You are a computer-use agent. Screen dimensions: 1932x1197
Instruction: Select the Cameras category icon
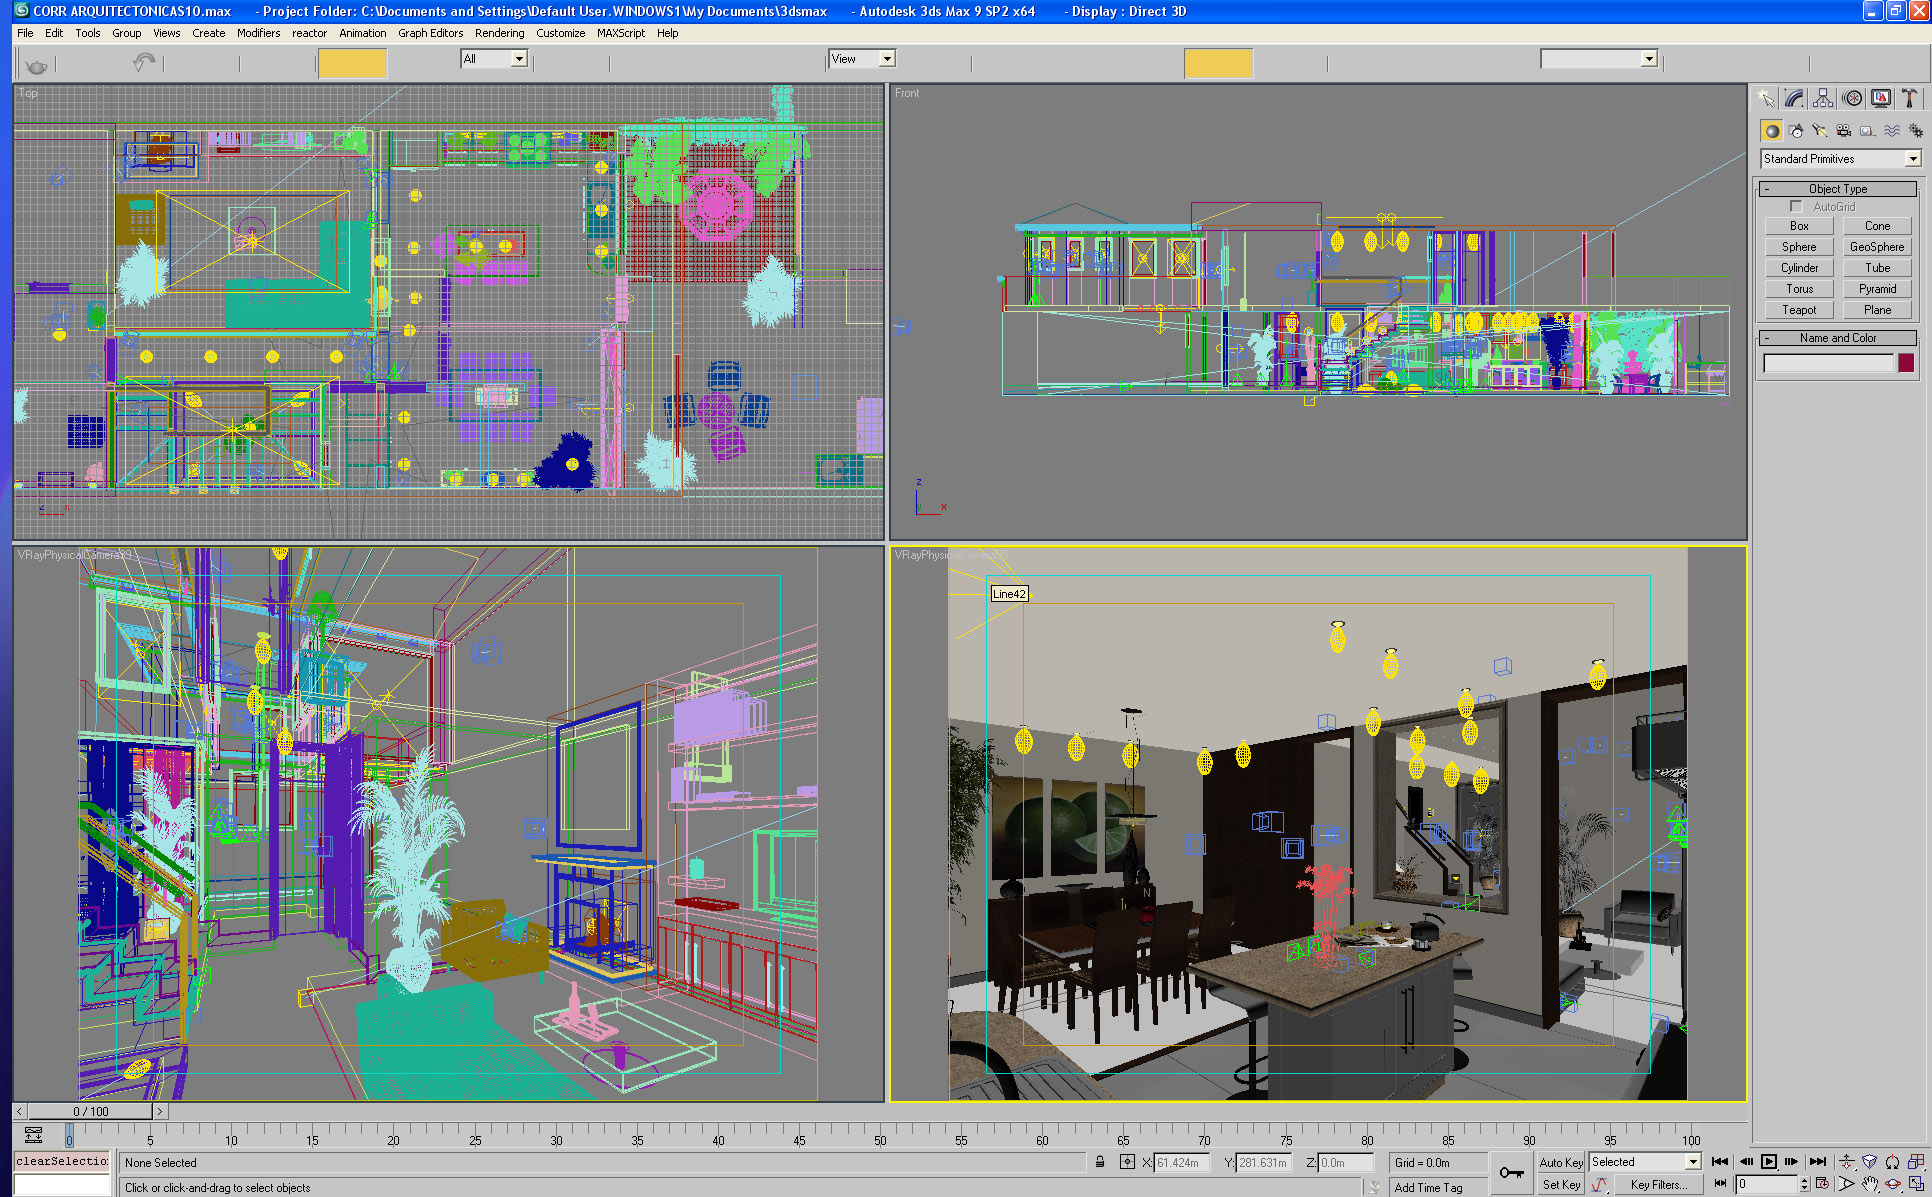[x=1843, y=131]
